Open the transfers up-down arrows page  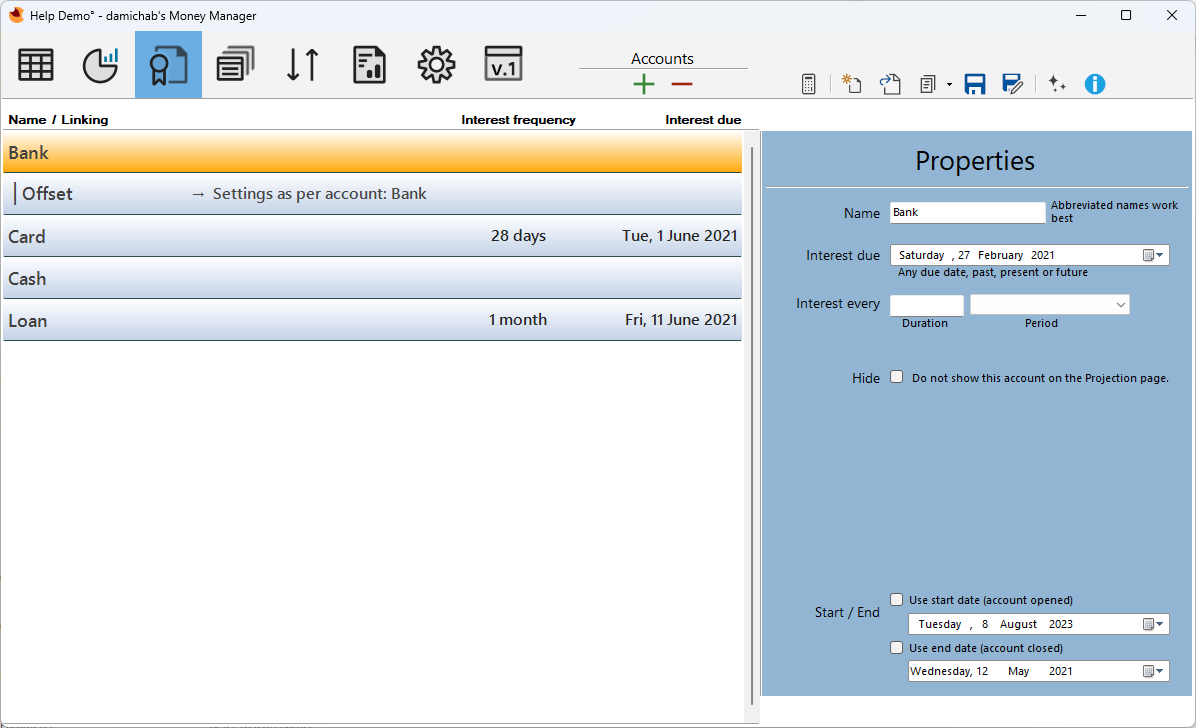303,65
